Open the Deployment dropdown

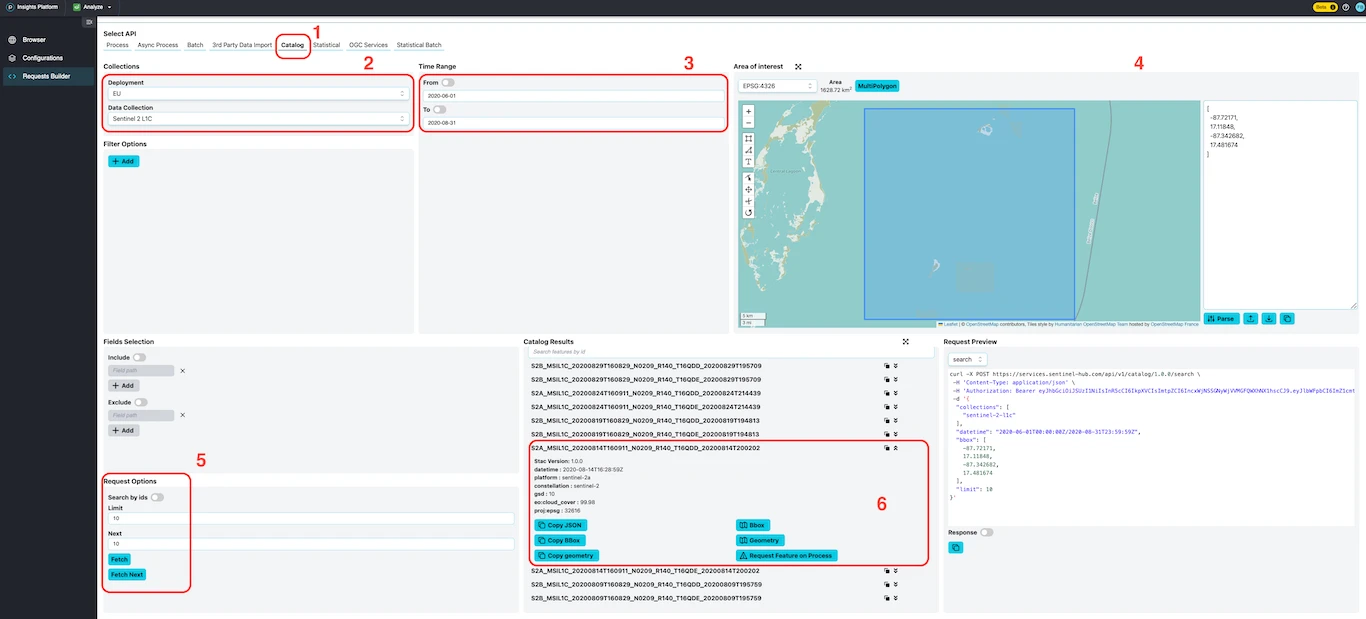click(258, 94)
